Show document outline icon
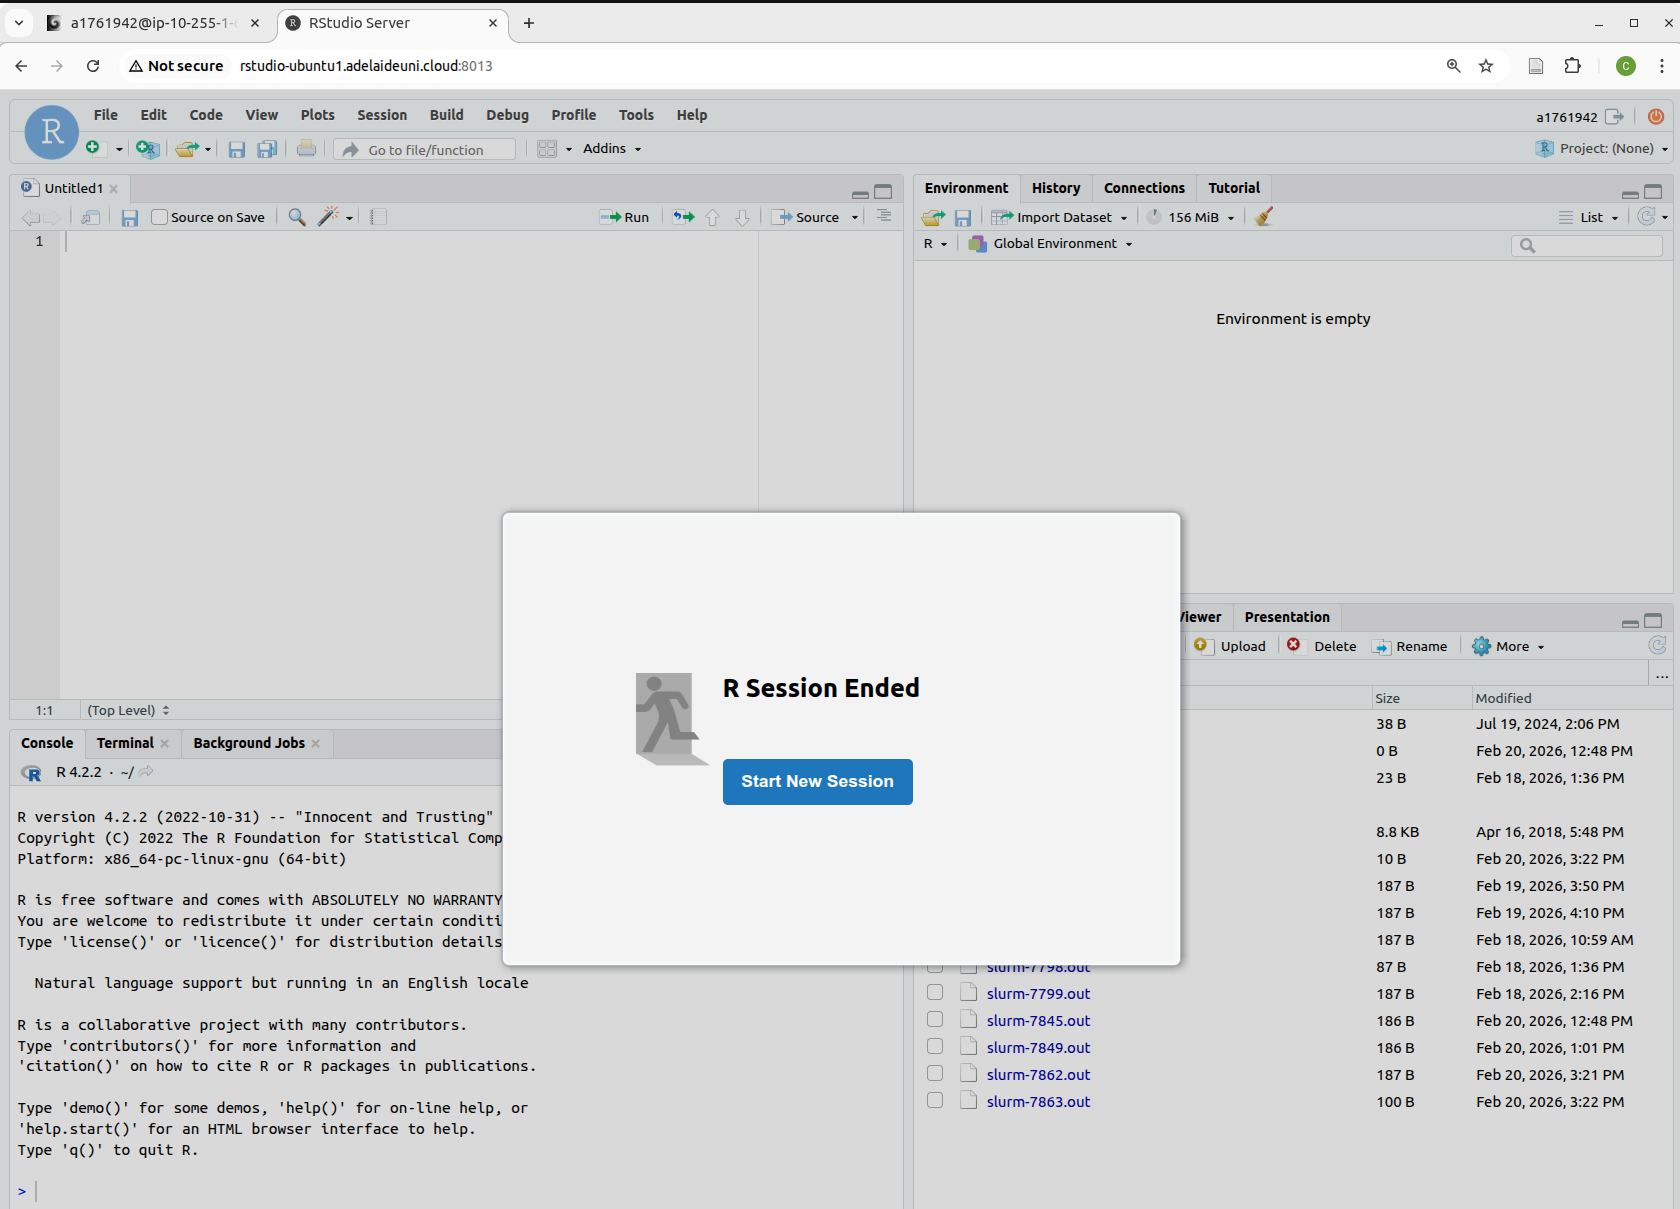Viewport: 1680px width, 1209px height. click(x=884, y=216)
